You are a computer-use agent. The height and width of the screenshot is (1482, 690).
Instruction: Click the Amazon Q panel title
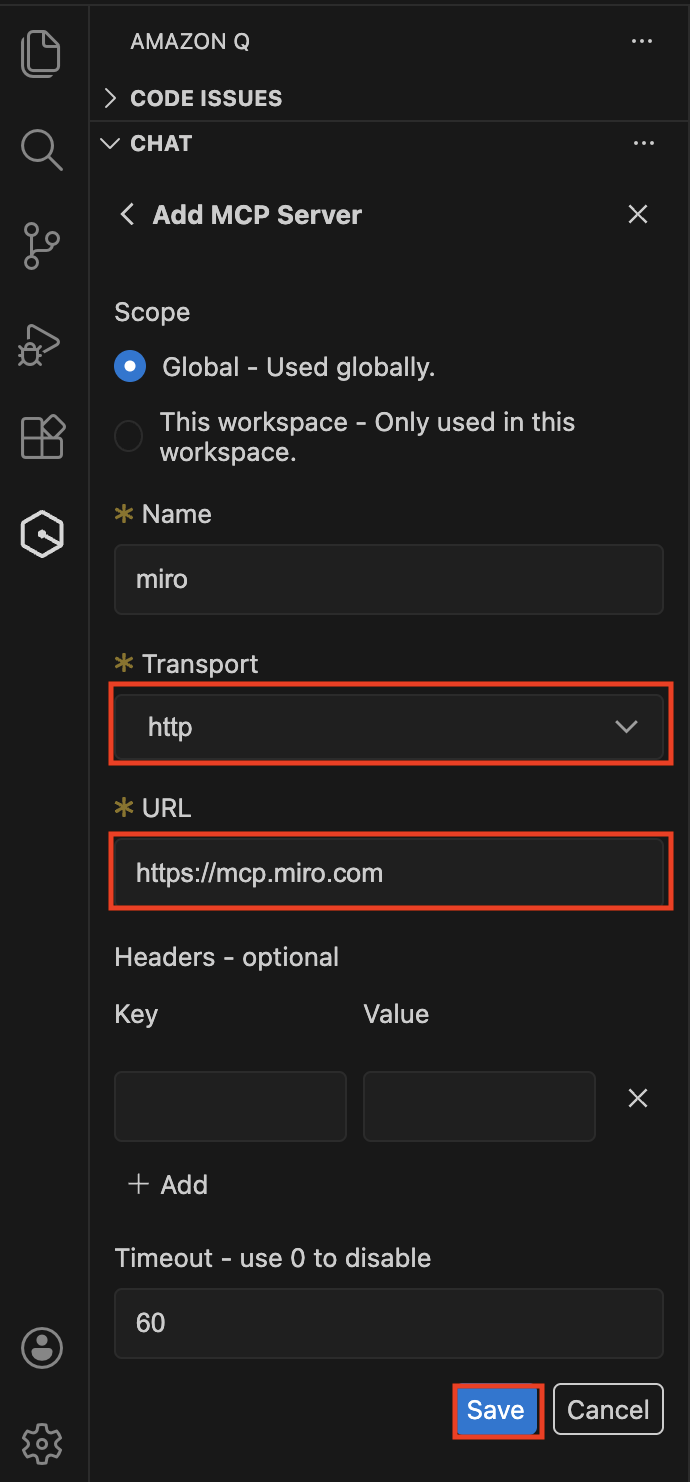190,42
